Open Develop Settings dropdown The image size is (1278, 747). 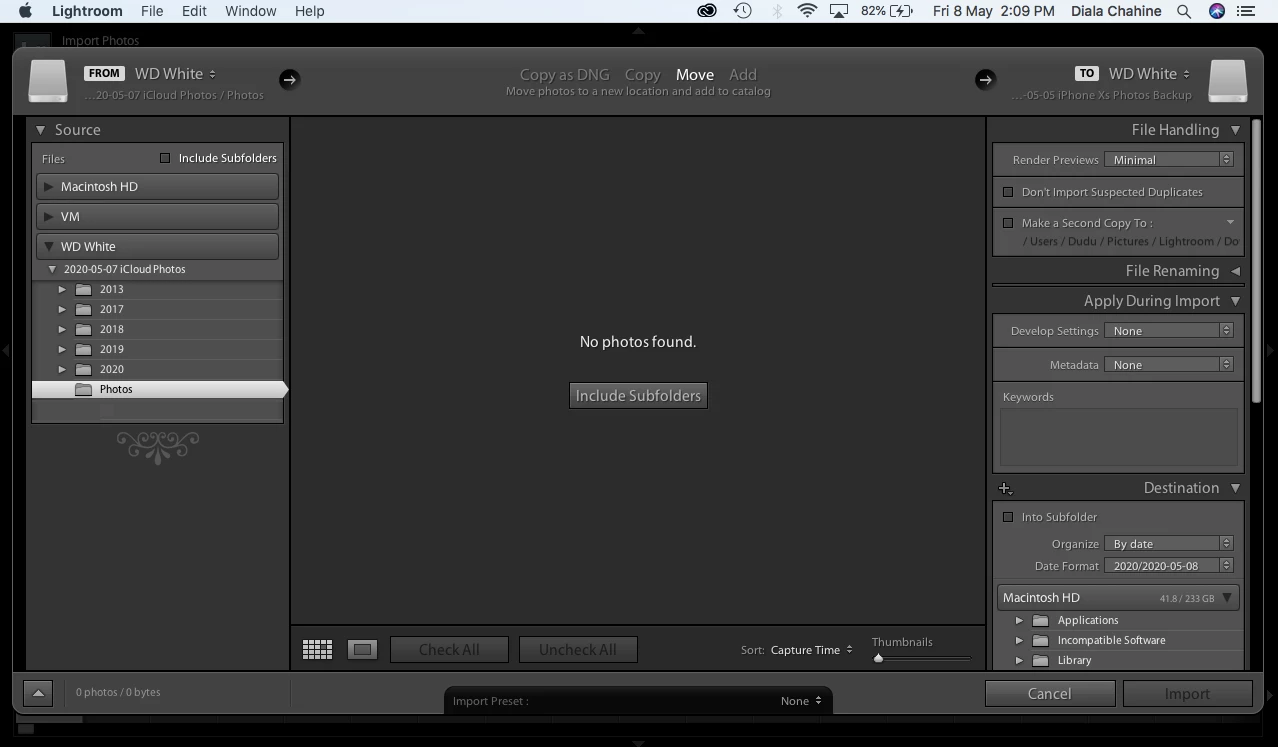click(1169, 331)
